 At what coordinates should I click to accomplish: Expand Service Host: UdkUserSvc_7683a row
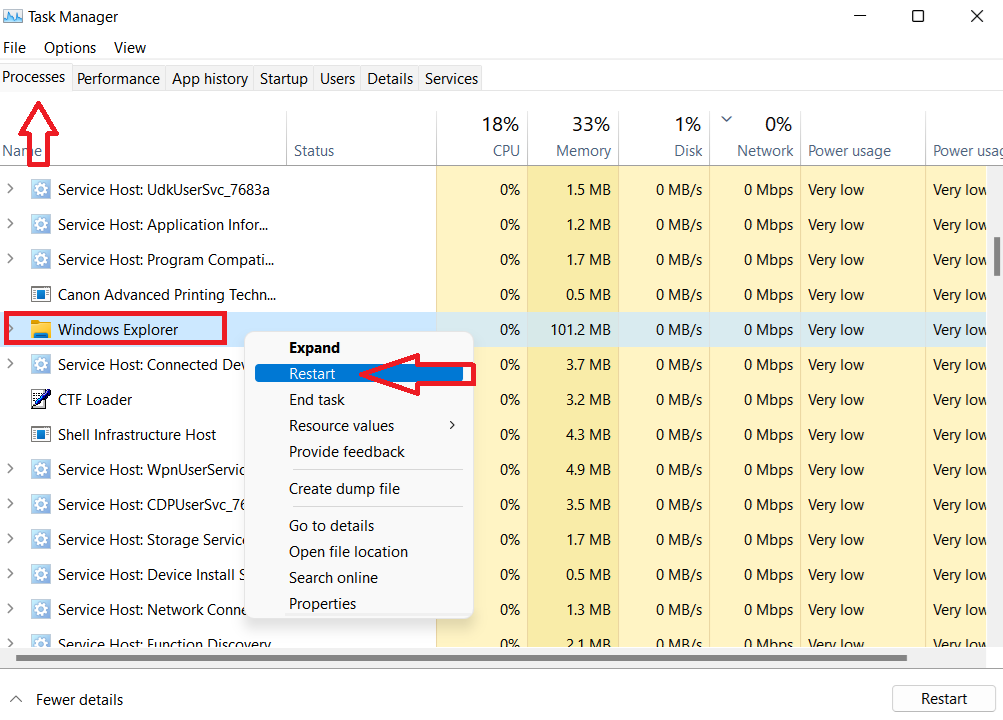click(x=10, y=189)
